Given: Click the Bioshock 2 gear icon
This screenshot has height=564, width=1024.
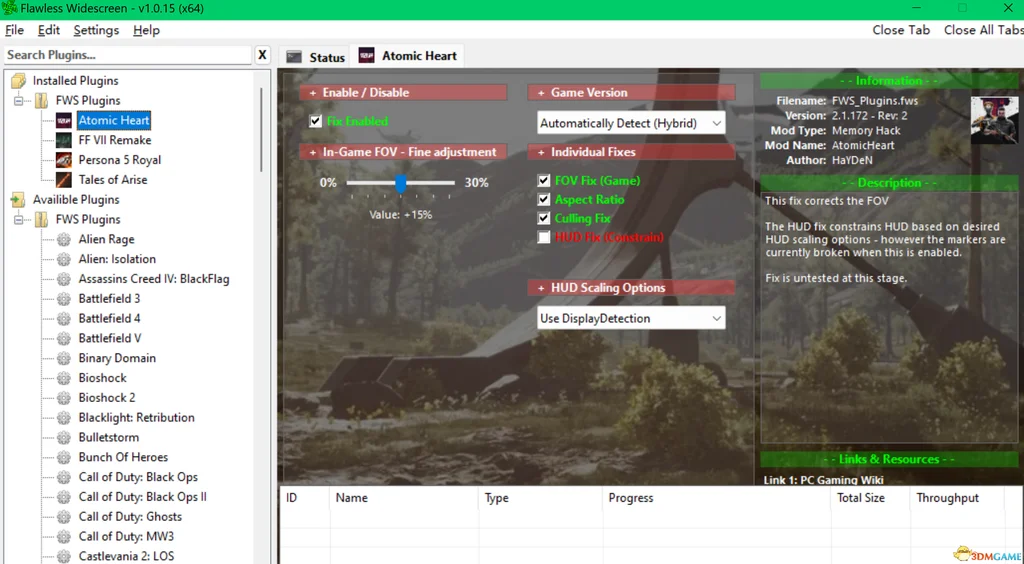Looking at the screenshot, I should (64, 398).
